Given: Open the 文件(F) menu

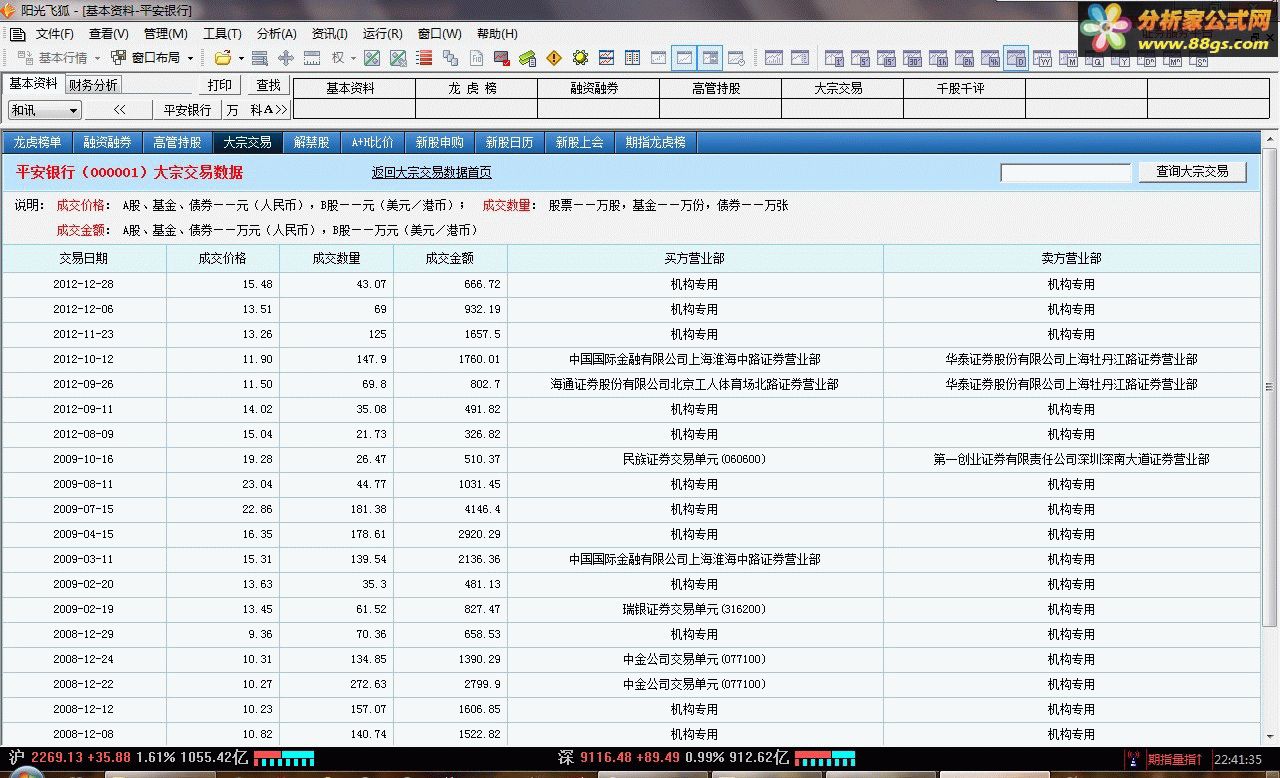Looking at the screenshot, I should (55, 34).
